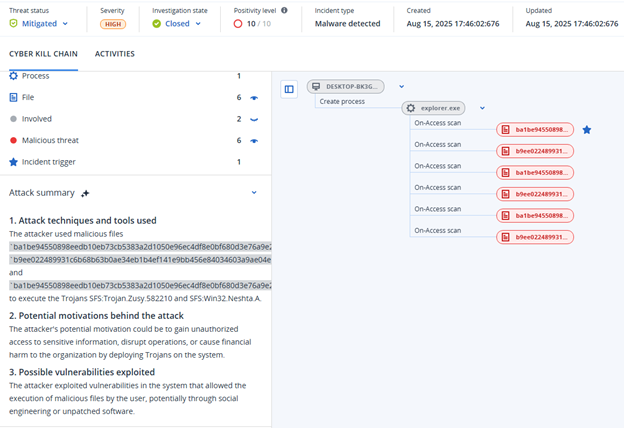Select the explorer.exe process node
Image resolution: width=624 pixels, height=428 pixels.
(x=438, y=108)
